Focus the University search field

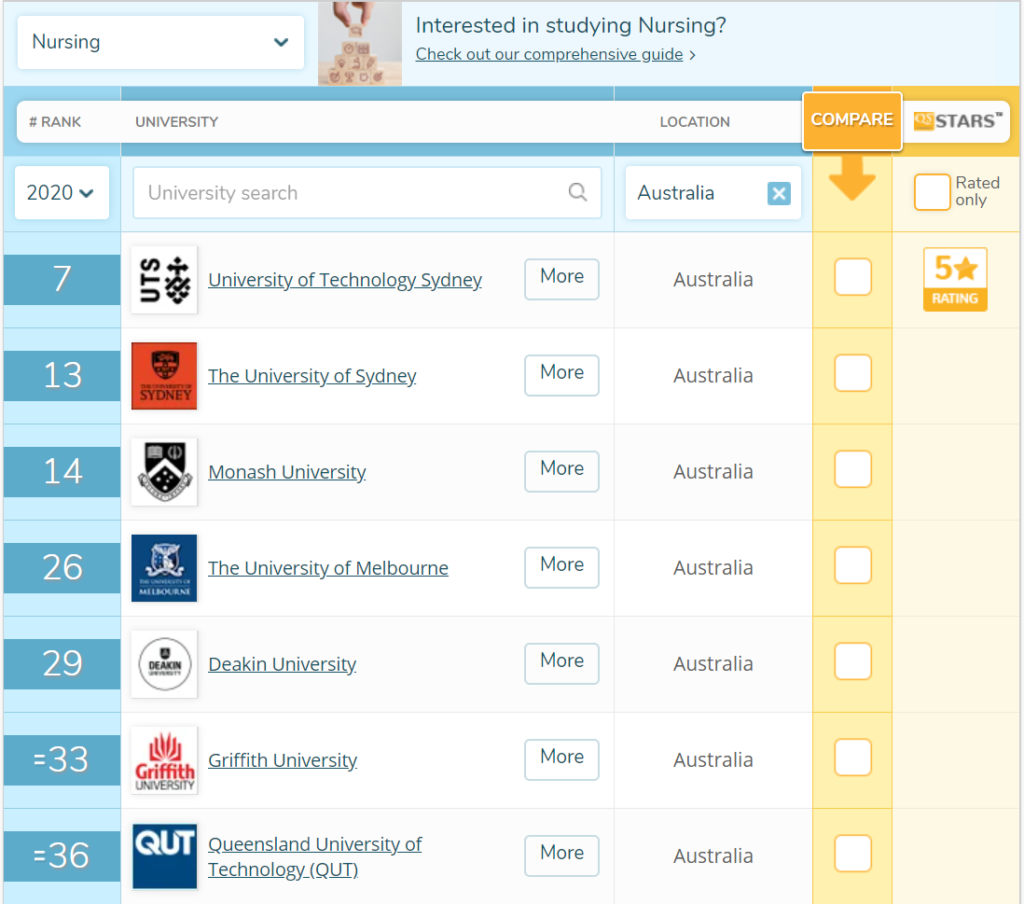point(367,193)
